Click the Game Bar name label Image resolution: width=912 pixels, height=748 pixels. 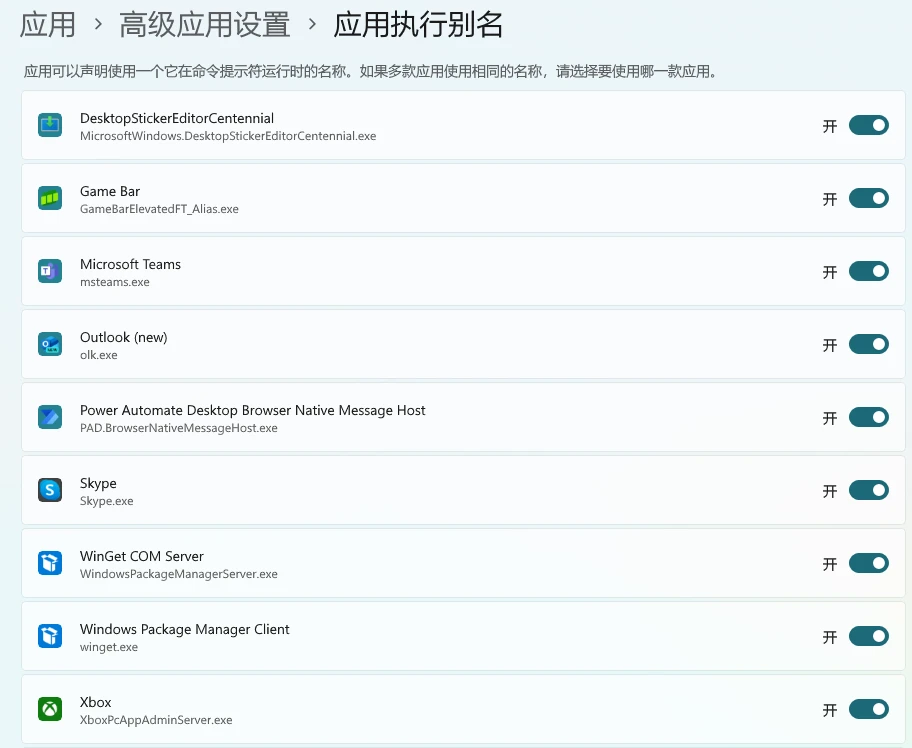click(x=110, y=191)
